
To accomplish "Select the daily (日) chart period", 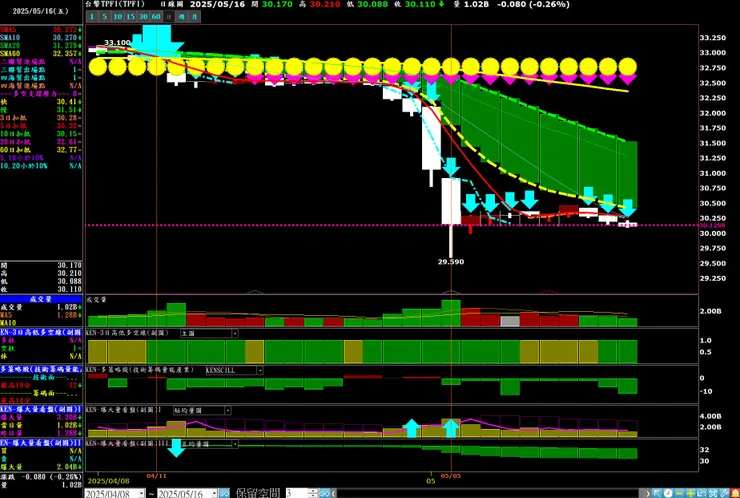I will tap(168, 17).
